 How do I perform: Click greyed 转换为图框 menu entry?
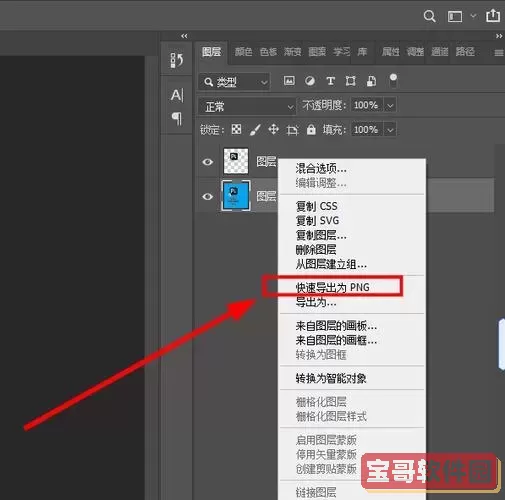[x=321, y=355]
